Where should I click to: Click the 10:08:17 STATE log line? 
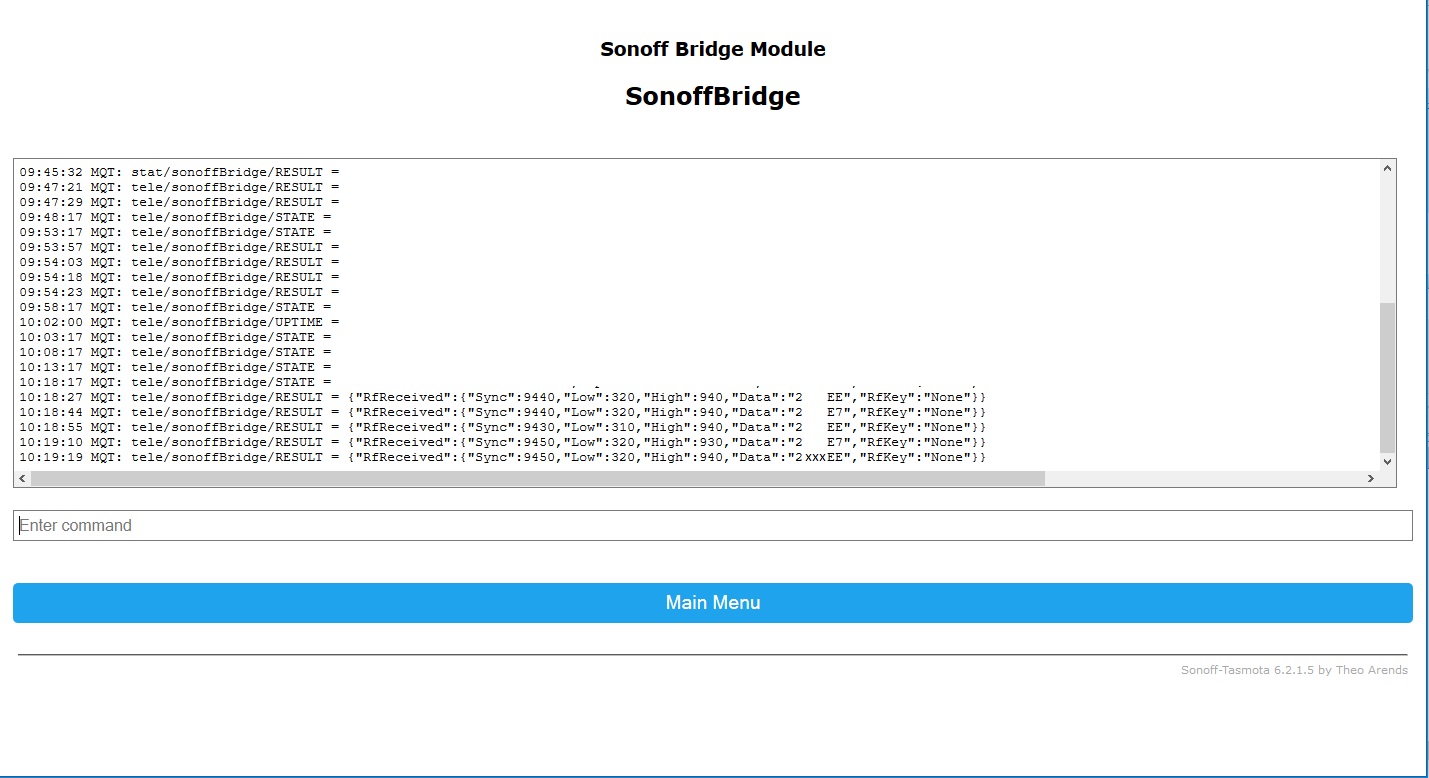tap(176, 352)
